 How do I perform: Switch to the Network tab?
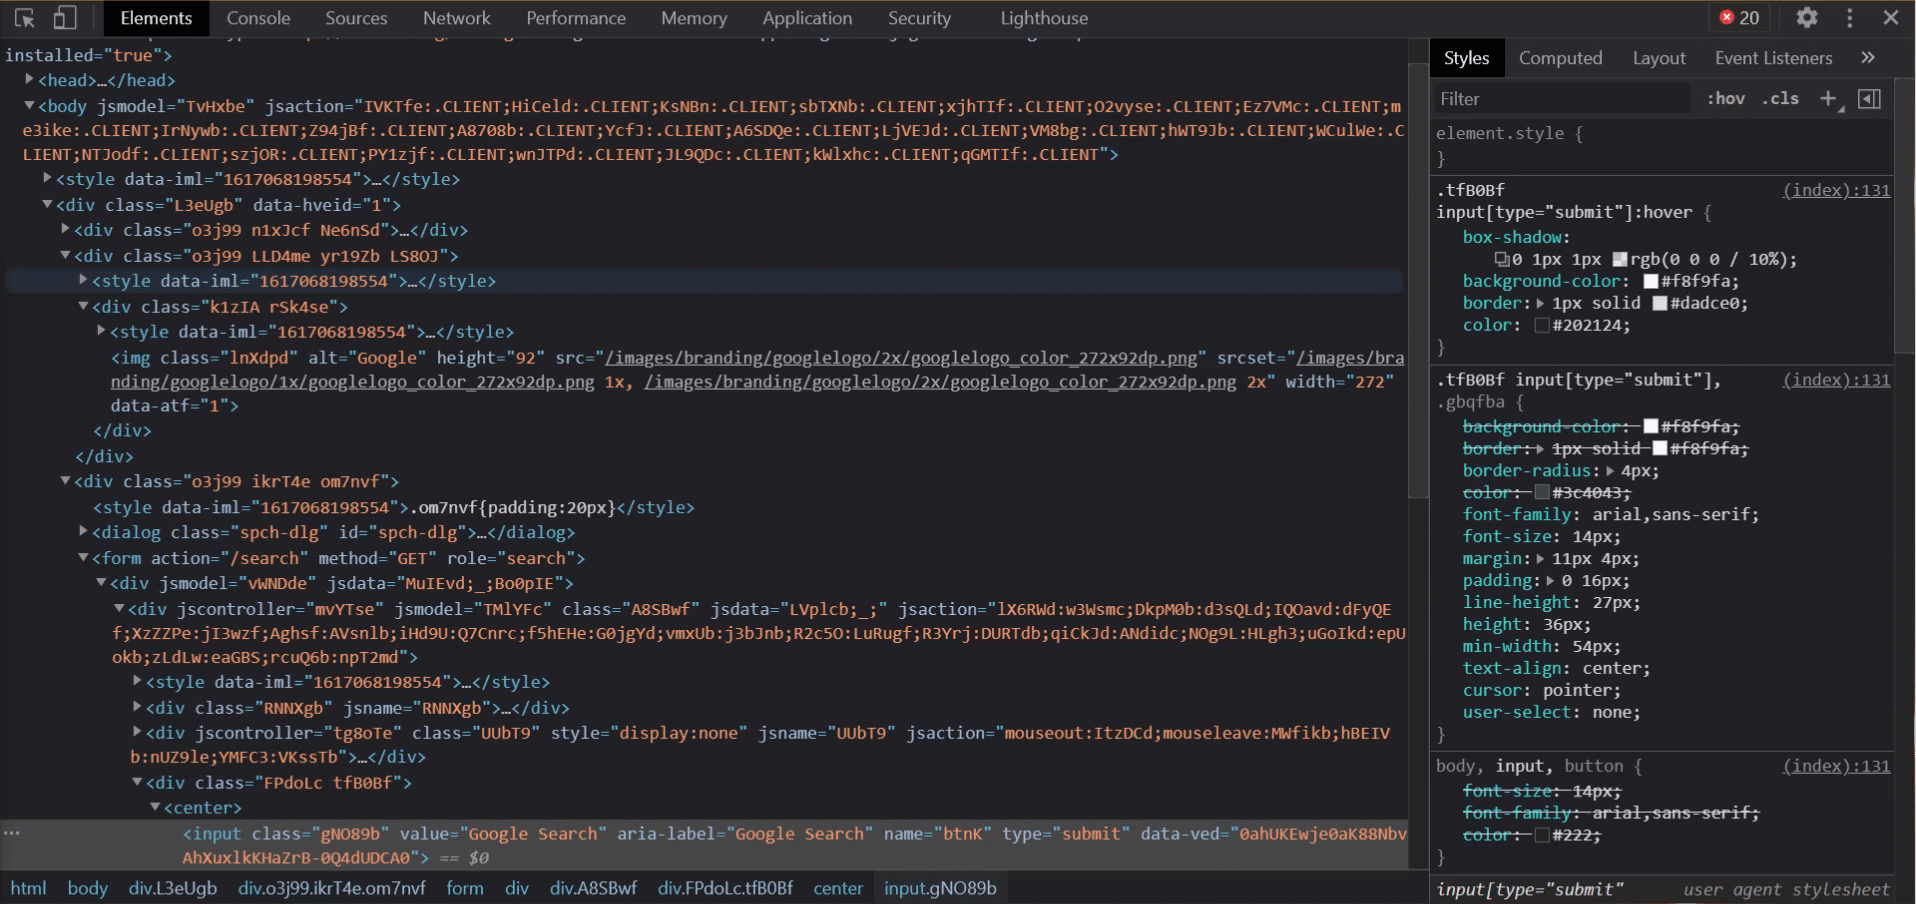tap(456, 18)
